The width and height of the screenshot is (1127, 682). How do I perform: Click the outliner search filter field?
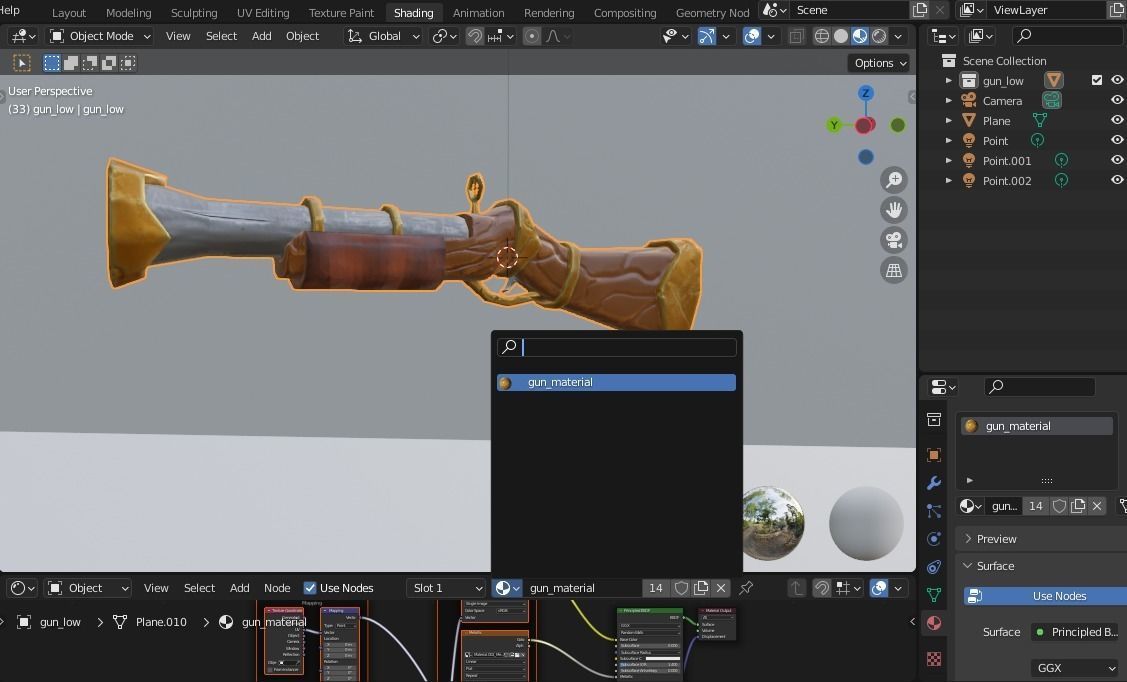(1067, 34)
